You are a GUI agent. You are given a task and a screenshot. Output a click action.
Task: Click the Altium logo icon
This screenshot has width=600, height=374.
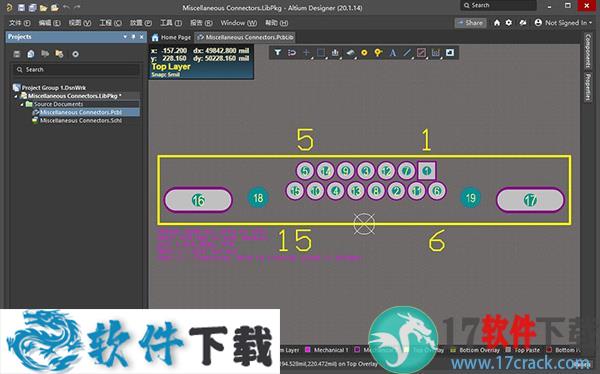[9, 7]
